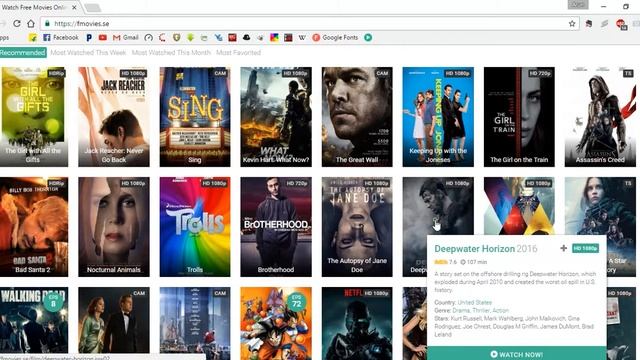640x360 pixels.
Task: Open the Wikipedia W bookmark
Action: pos(302,38)
